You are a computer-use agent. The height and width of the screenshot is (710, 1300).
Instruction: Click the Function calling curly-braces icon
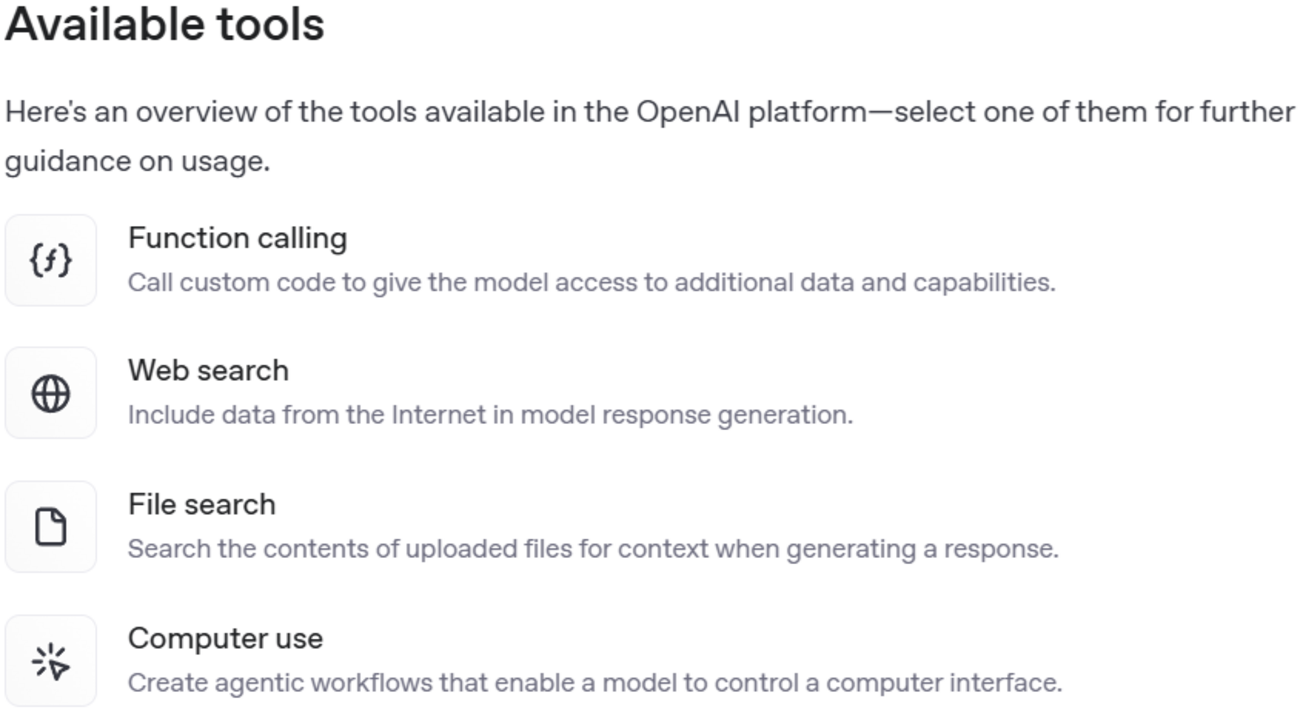pyautogui.click(x=50, y=260)
